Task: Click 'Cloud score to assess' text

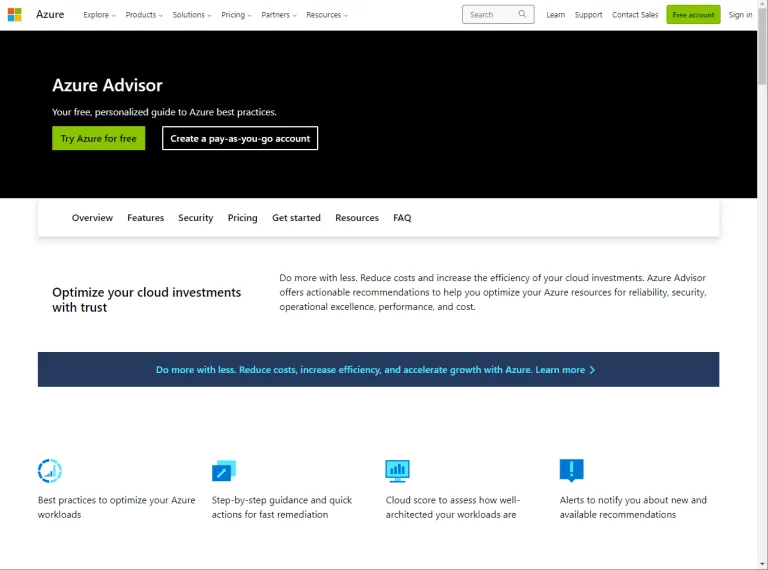Action: click(453, 507)
